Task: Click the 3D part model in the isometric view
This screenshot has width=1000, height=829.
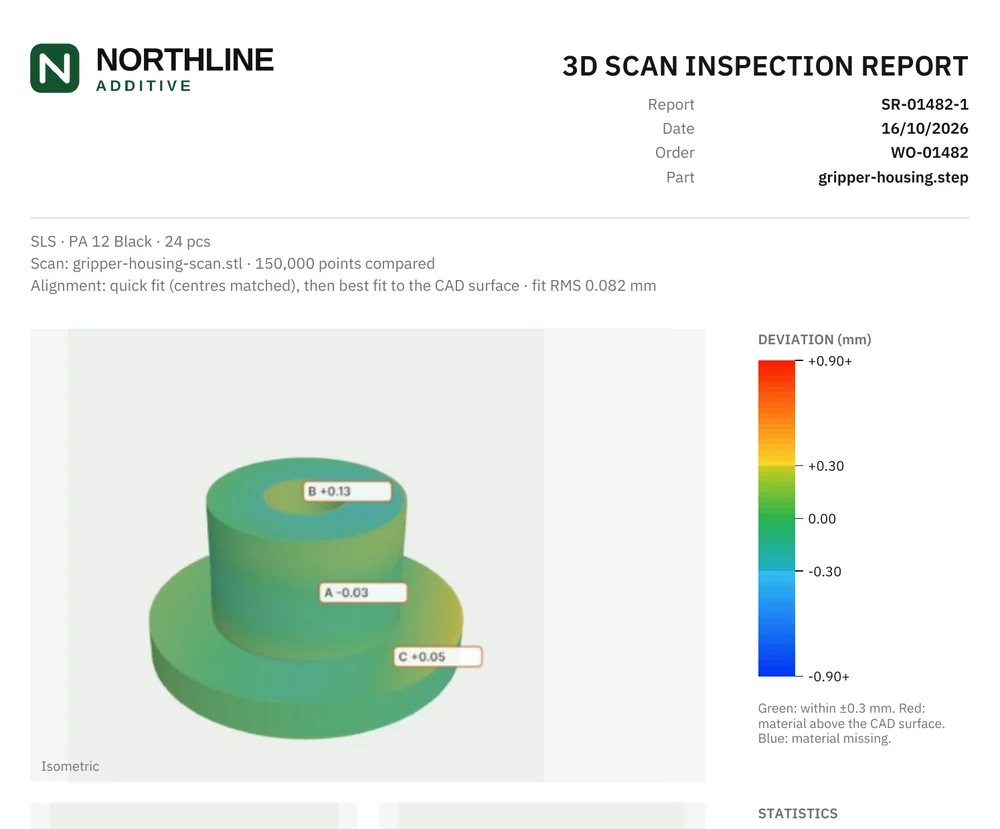Action: (x=306, y=598)
